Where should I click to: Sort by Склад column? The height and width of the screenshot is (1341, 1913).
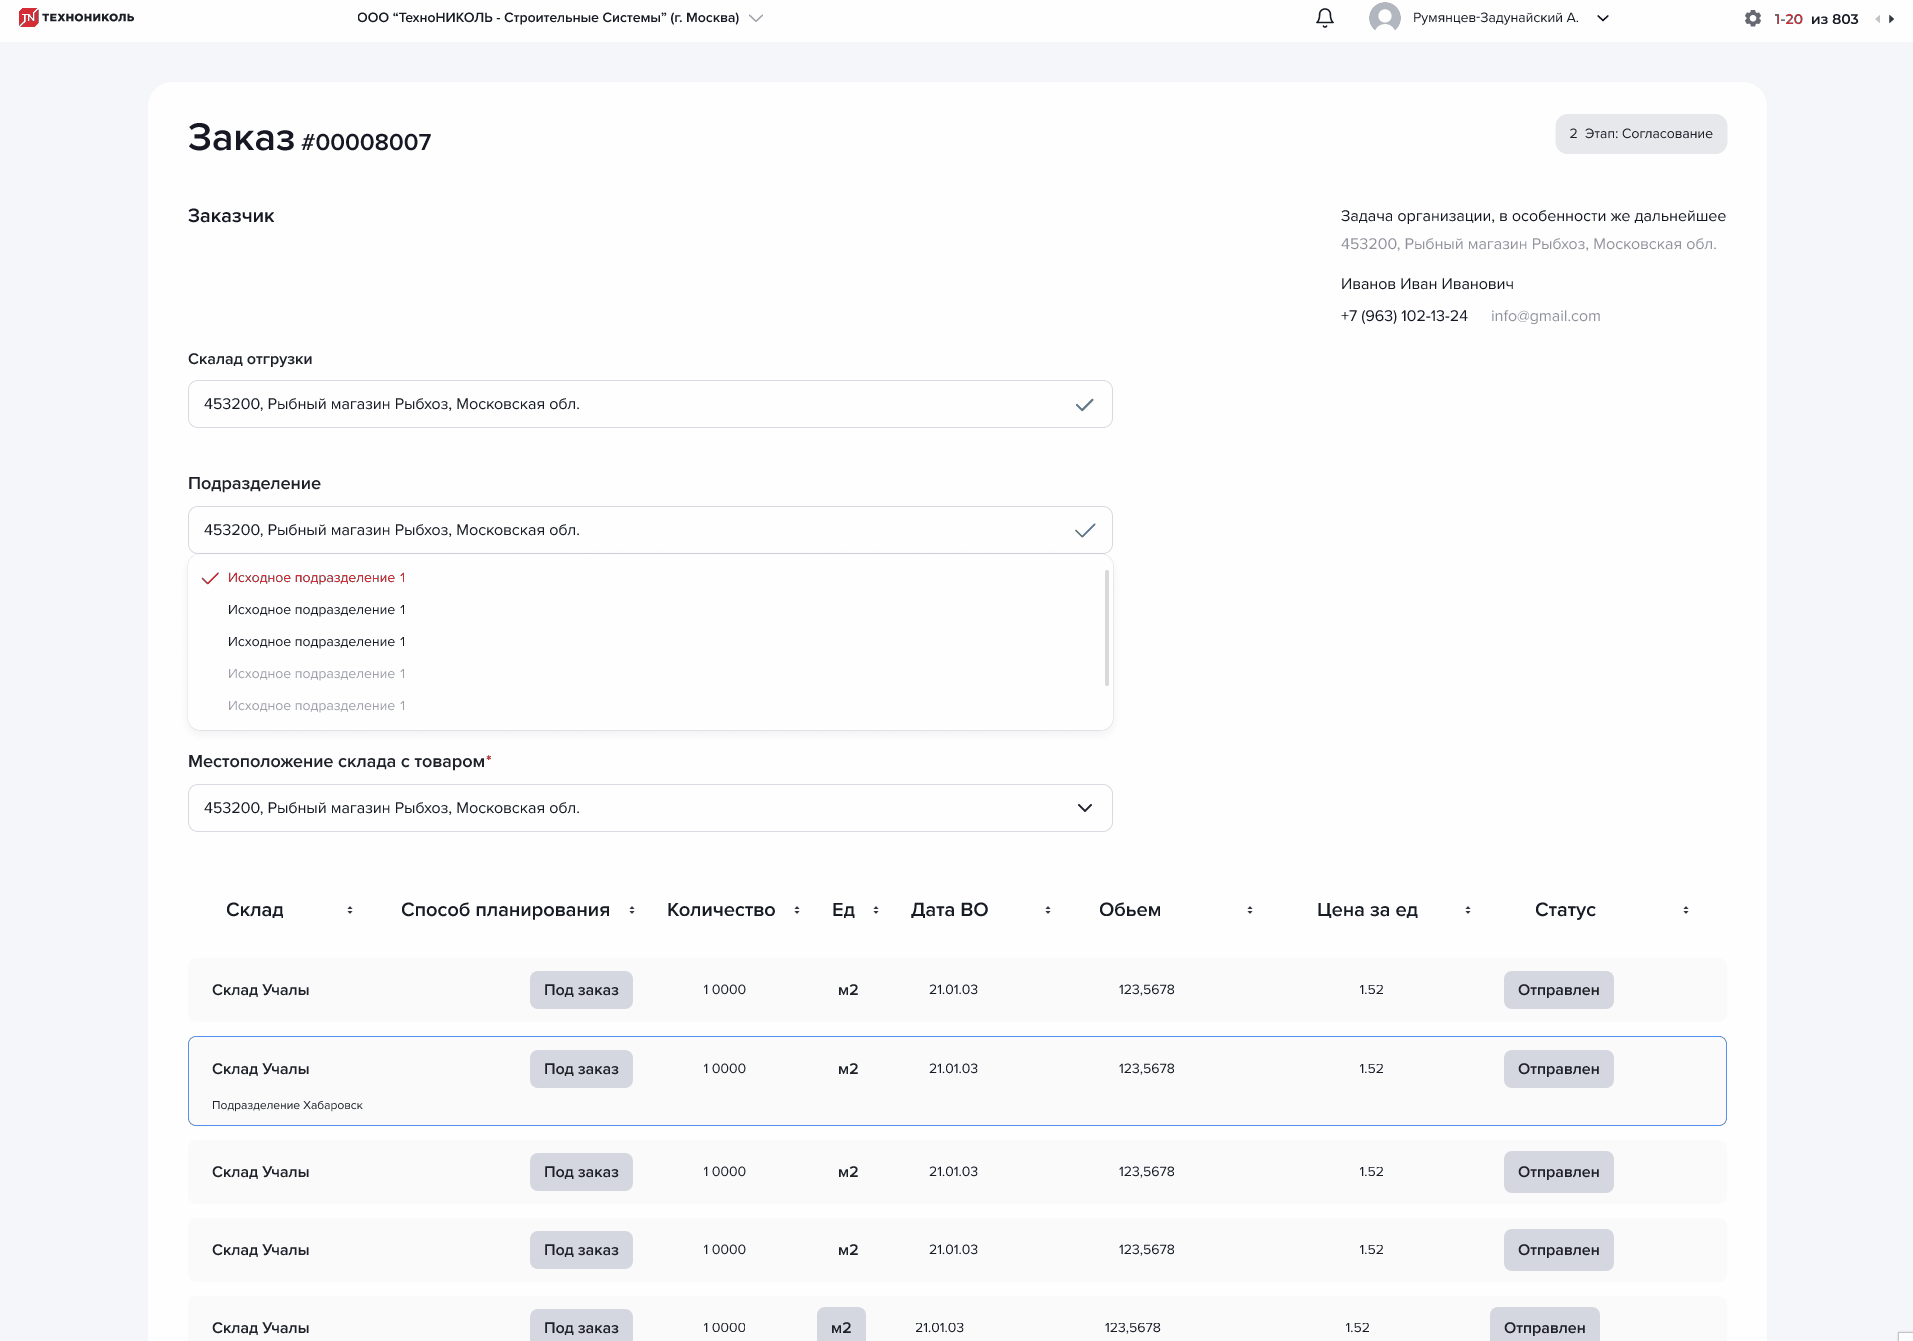(350, 910)
